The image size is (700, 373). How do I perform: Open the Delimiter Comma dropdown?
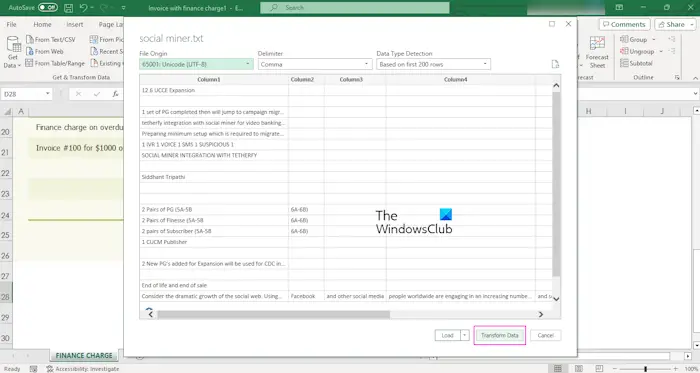[315, 64]
